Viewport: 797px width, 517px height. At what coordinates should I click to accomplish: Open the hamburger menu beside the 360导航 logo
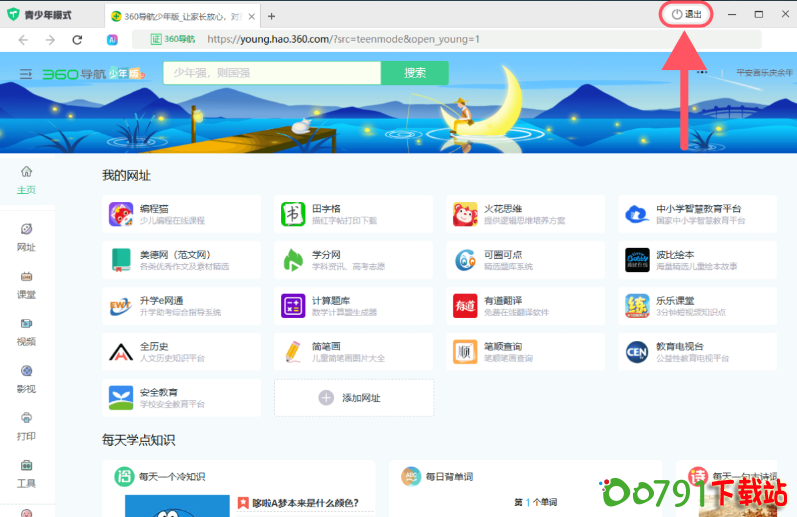coord(26,74)
